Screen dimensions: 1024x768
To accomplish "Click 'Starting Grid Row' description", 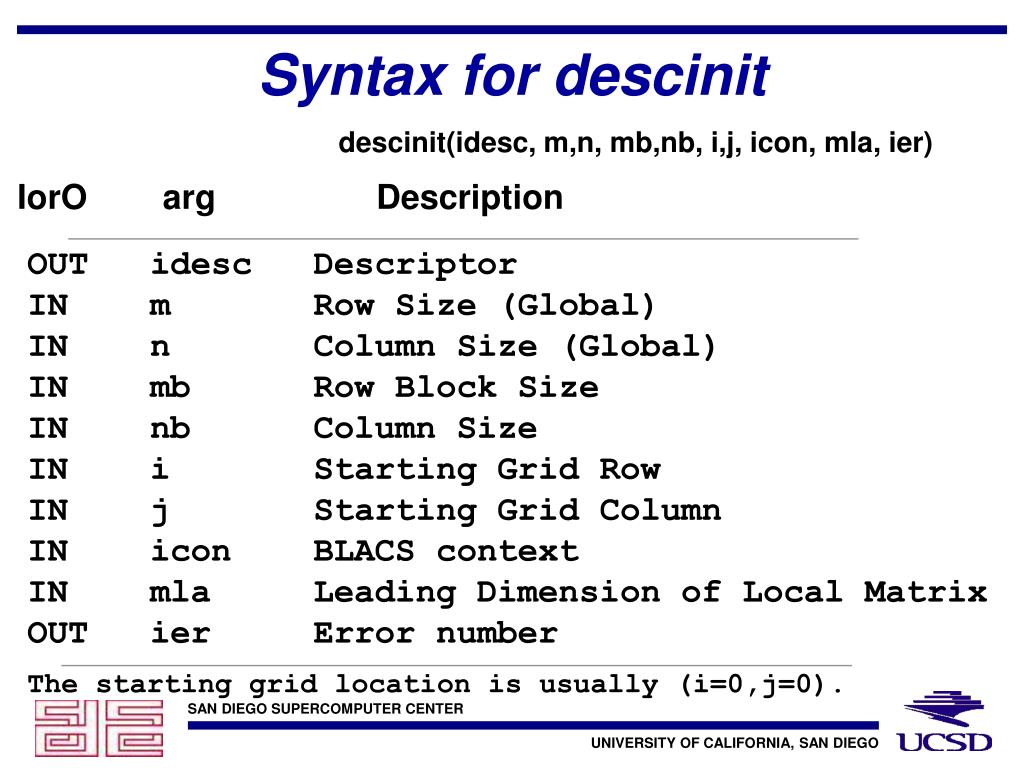I will tap(487, 470).
